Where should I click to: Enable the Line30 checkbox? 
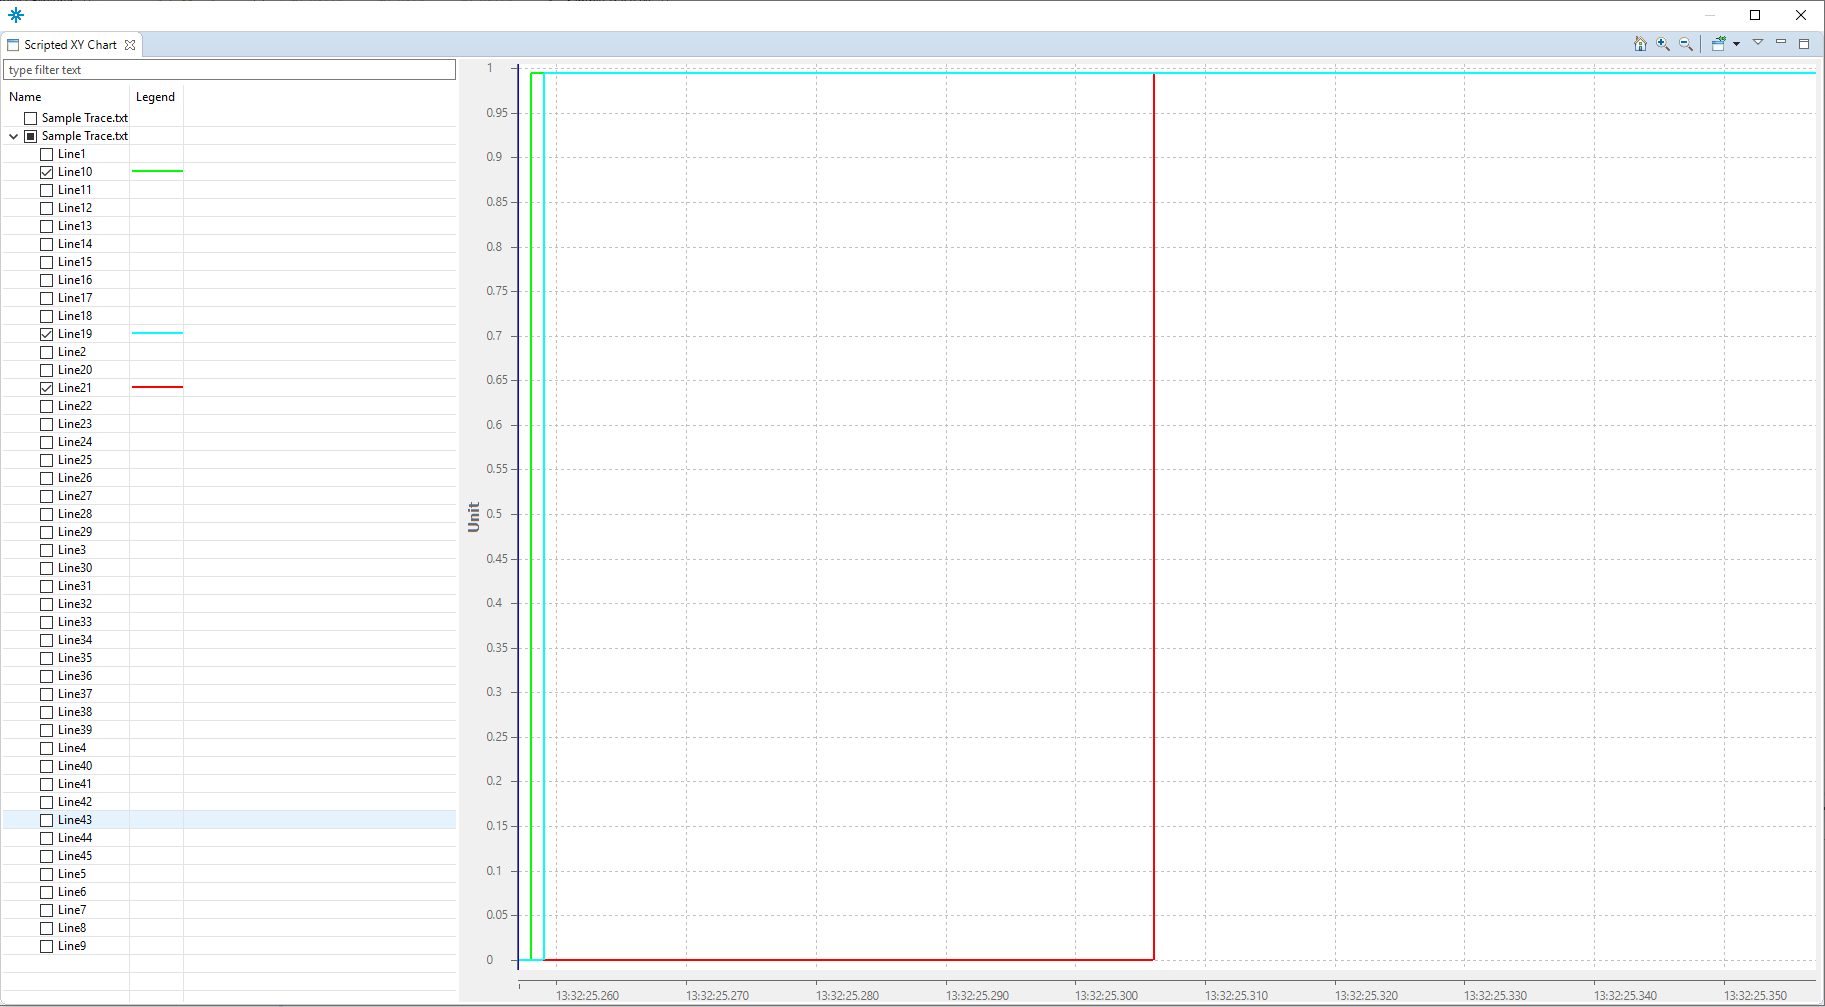tap(47, 568)
